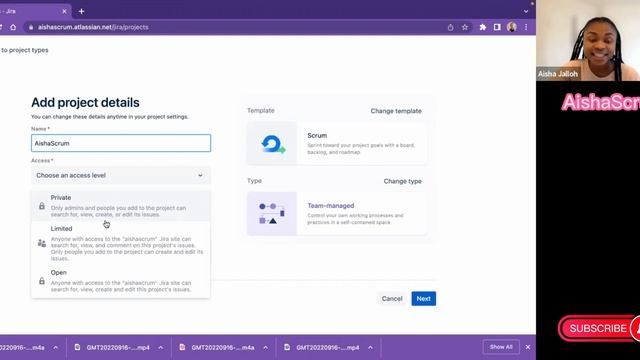Screen dimensions: 640x360
Task: Select the Limited access option
Action: [121, 243]
